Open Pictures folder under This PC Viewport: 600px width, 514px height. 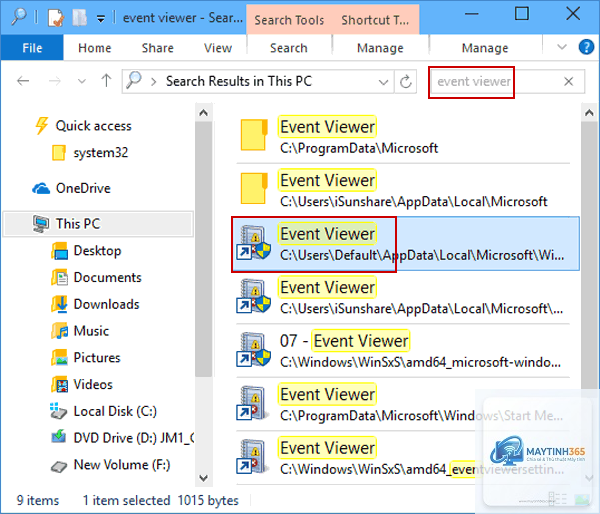[96, 358]
